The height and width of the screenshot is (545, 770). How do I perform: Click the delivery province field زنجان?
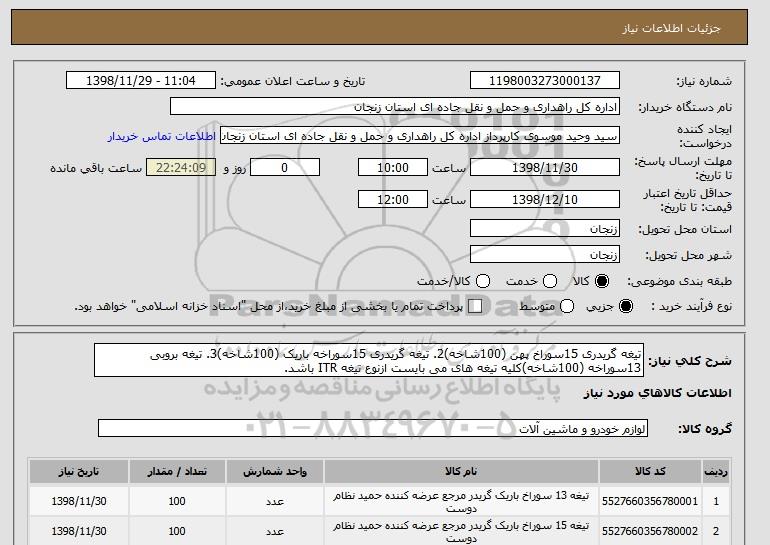point(545,229)
